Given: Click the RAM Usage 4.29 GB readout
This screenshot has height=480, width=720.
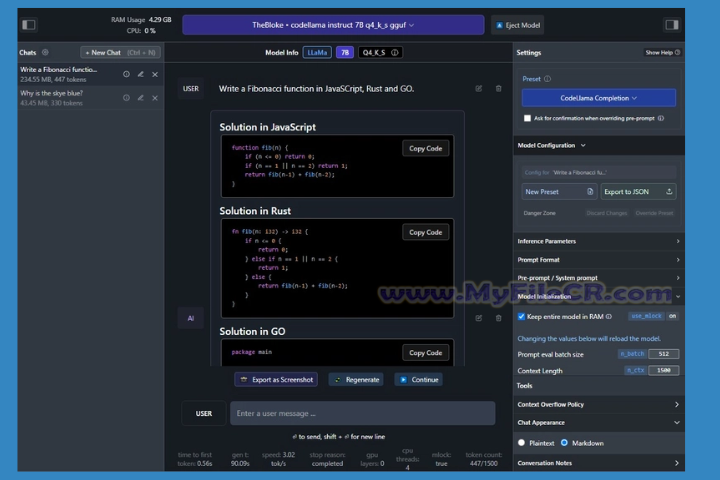Looking at the screenshot, I should pyautogui.click(x=141, y=20).
